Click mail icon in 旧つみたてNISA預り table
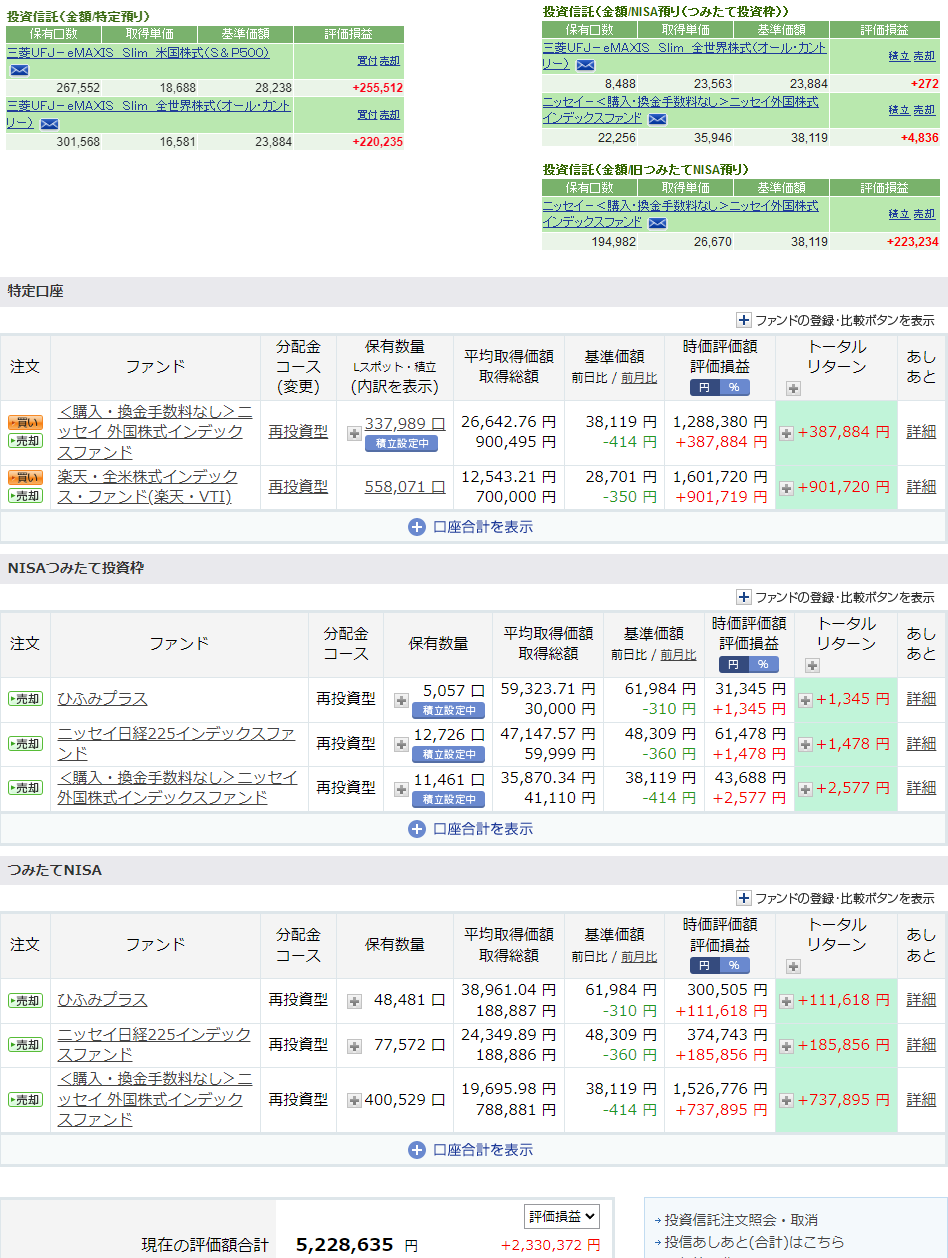 click(657, 223)
